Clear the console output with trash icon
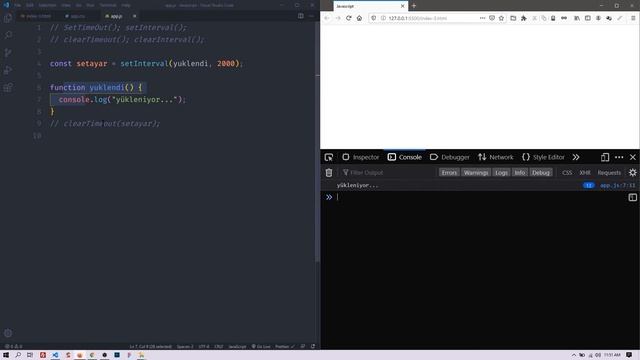The height and width of the screenshot is (360, 640). point(329,173)
